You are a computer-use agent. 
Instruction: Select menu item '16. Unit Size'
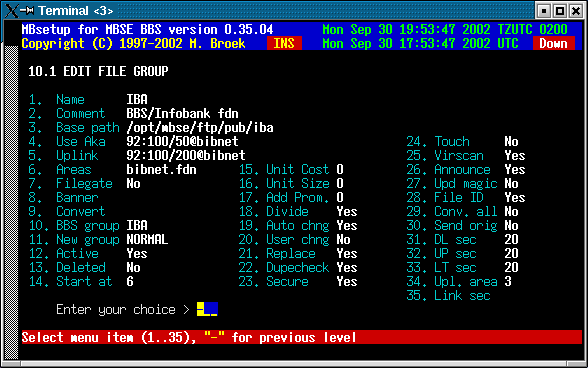pyautogui.click(x=284, y=183)
